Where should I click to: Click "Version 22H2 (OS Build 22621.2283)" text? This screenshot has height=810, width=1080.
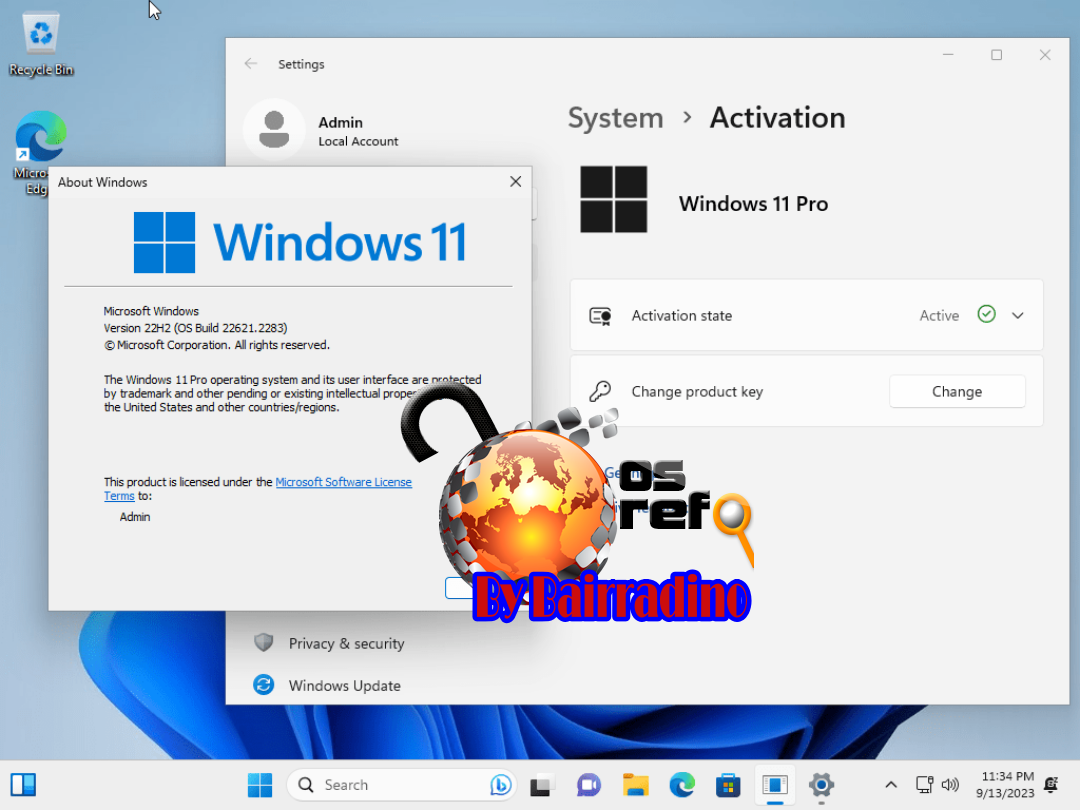196,328
